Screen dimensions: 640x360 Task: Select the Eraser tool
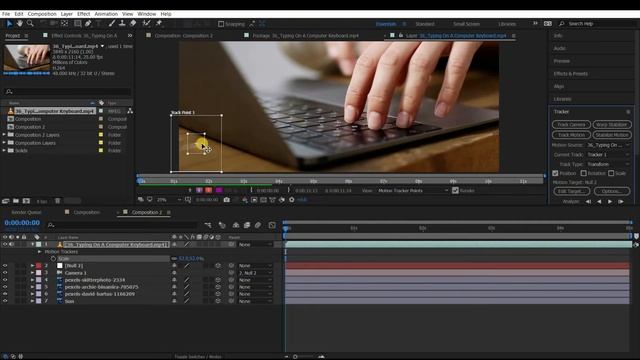(133, 24)
